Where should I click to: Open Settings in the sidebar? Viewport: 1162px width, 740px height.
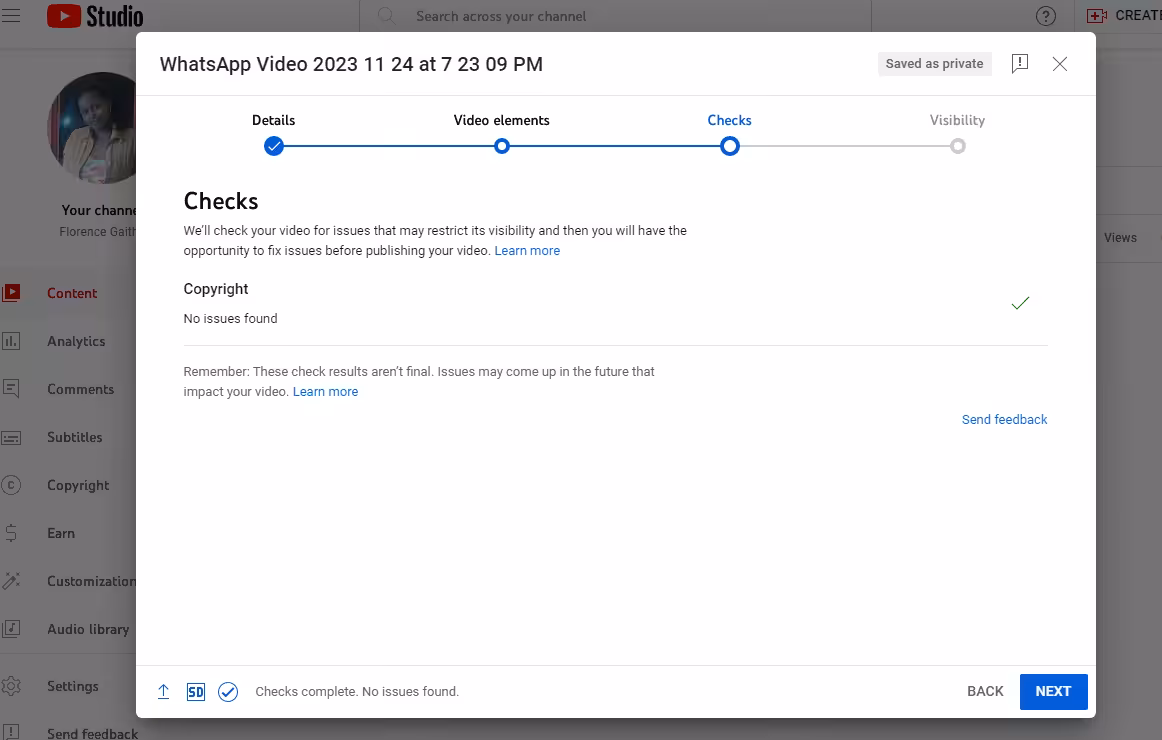click(73, 687)
